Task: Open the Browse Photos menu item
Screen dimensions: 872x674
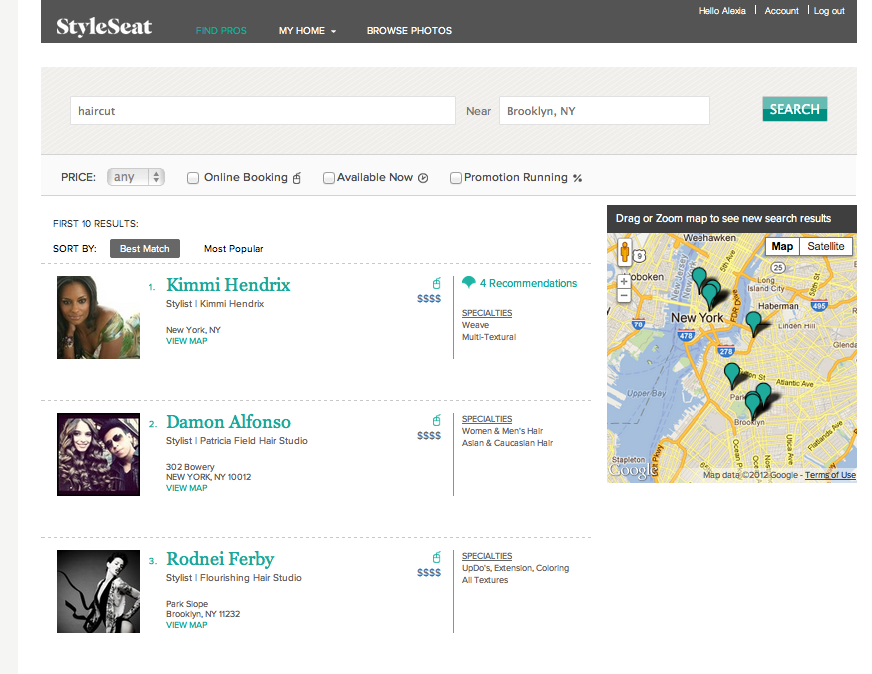Action: (409, 31)
